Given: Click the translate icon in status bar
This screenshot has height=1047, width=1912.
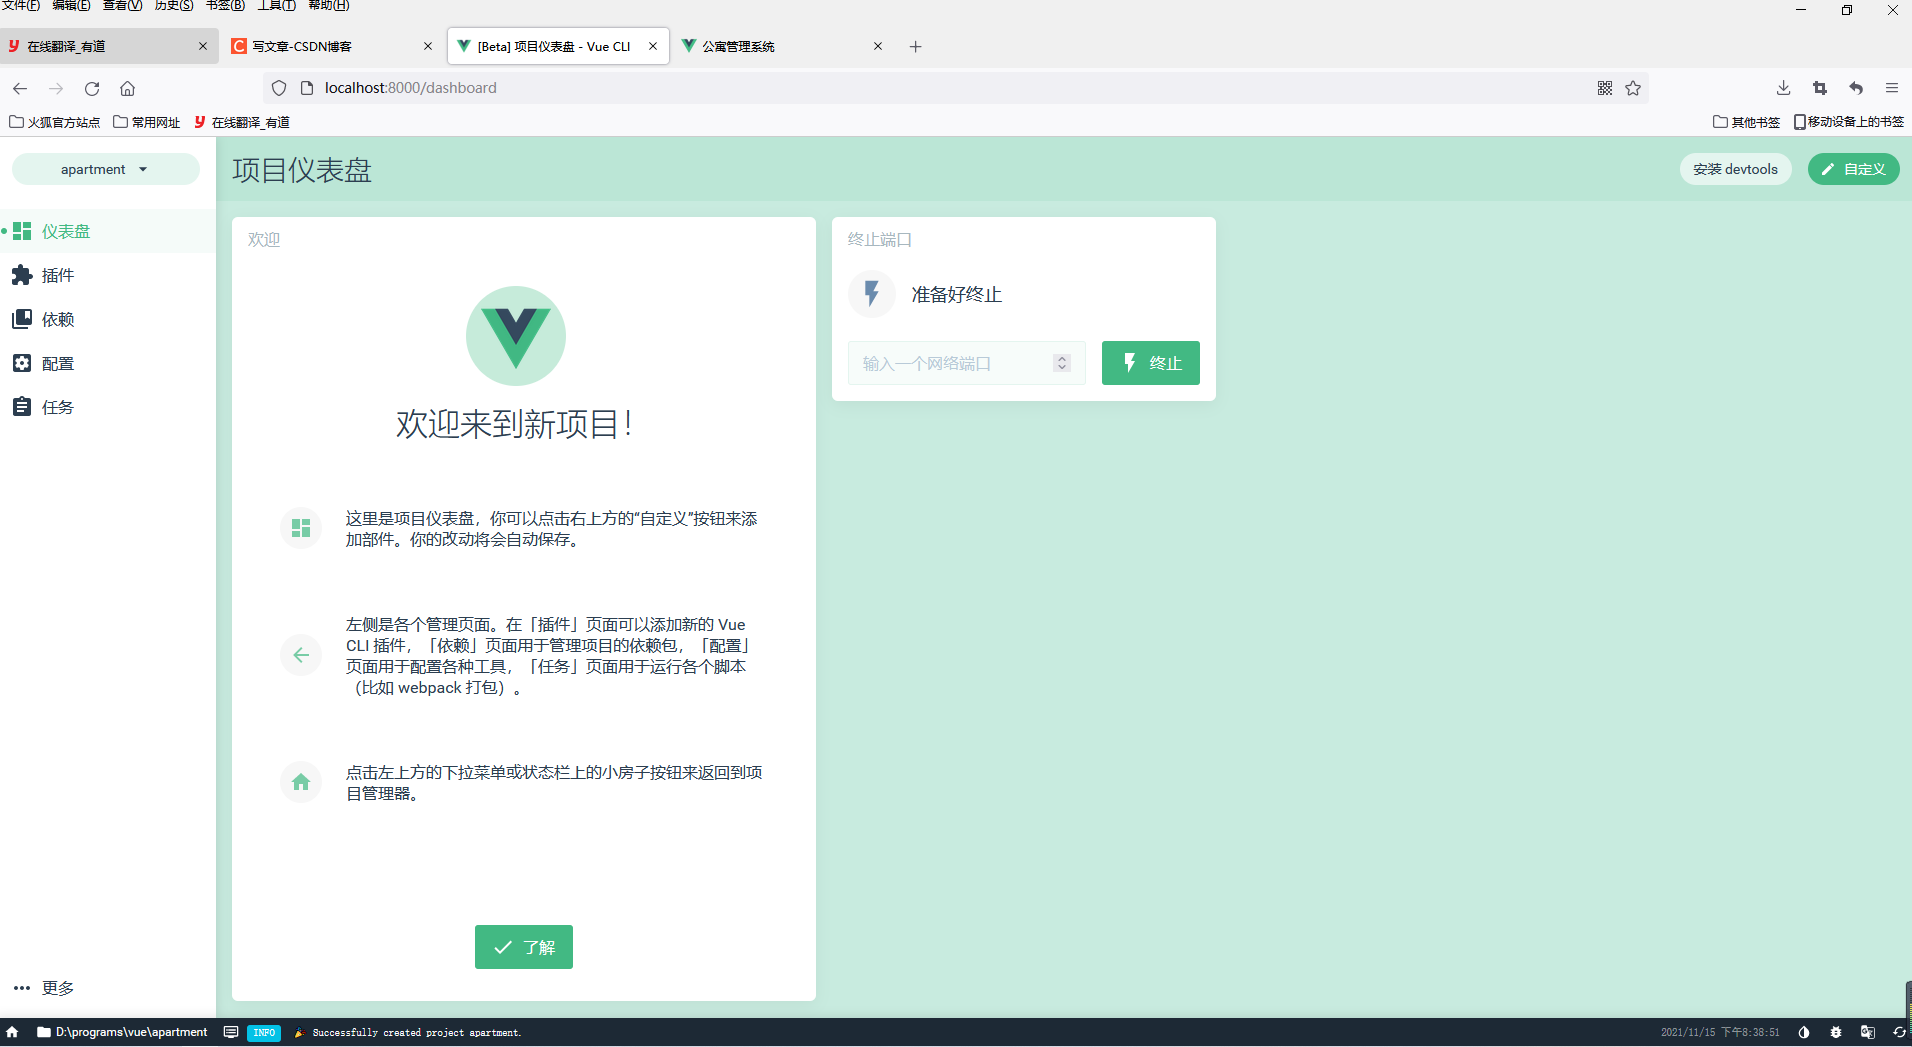Looking at the screenshot, I should coord(1868,1032).
